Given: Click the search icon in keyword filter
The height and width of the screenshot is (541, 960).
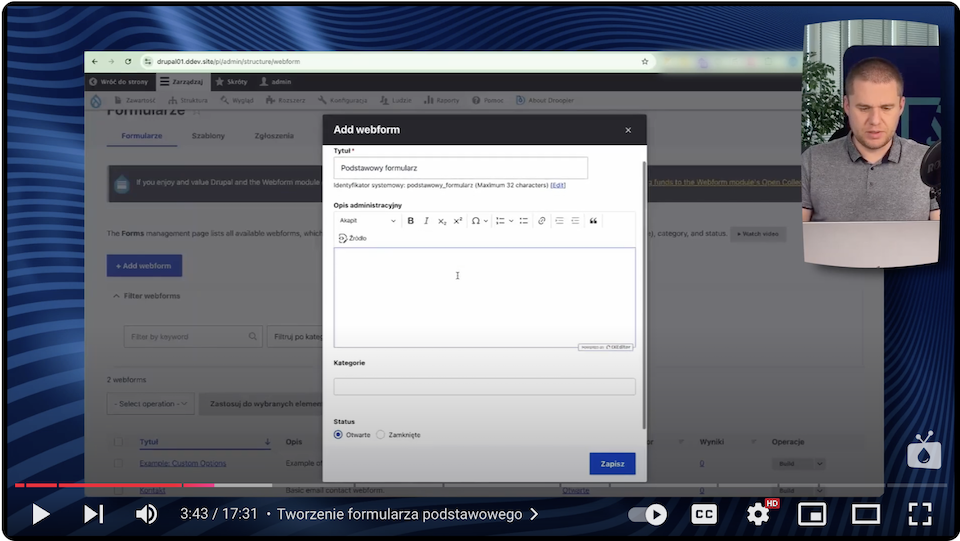Looking at the screenshot, I should pos(252,337).
